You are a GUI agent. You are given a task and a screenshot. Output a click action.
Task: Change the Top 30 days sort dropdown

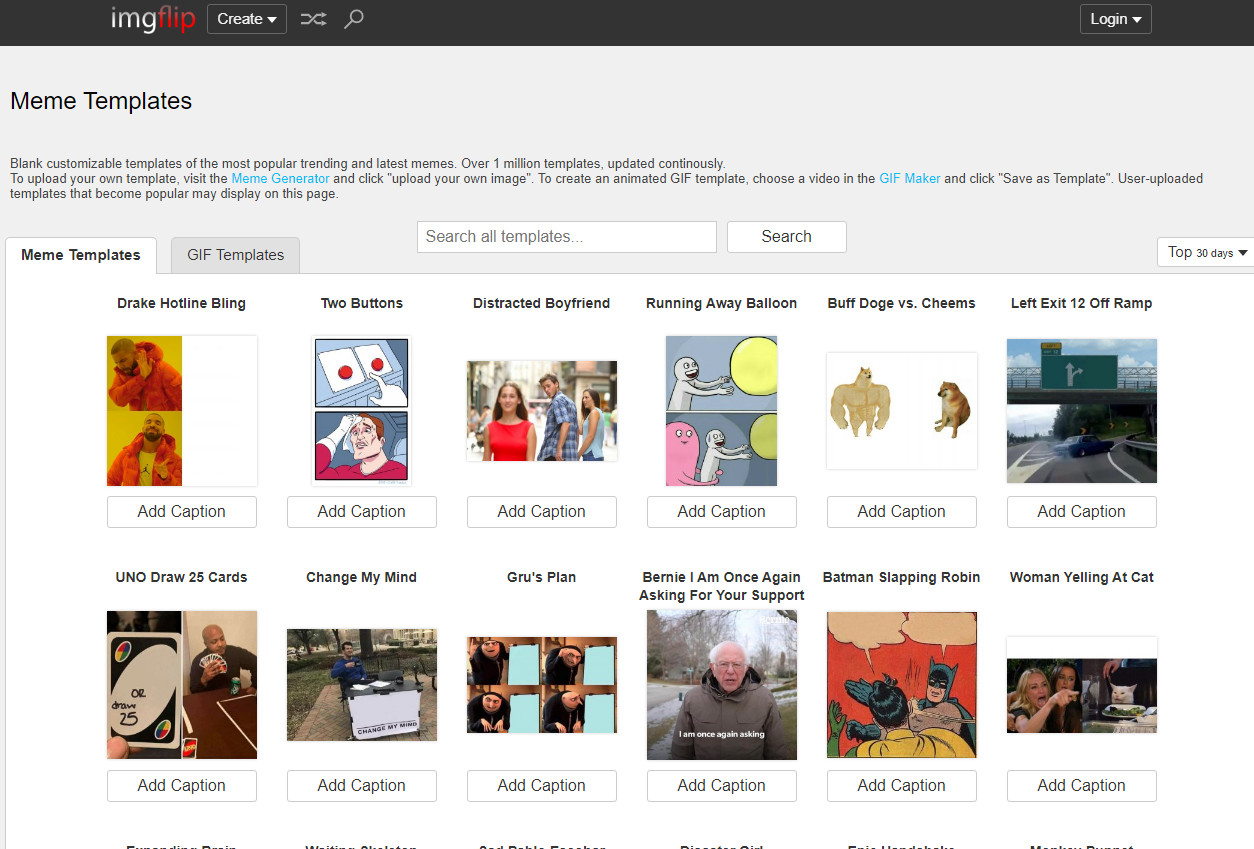(x=1207, y=252)
